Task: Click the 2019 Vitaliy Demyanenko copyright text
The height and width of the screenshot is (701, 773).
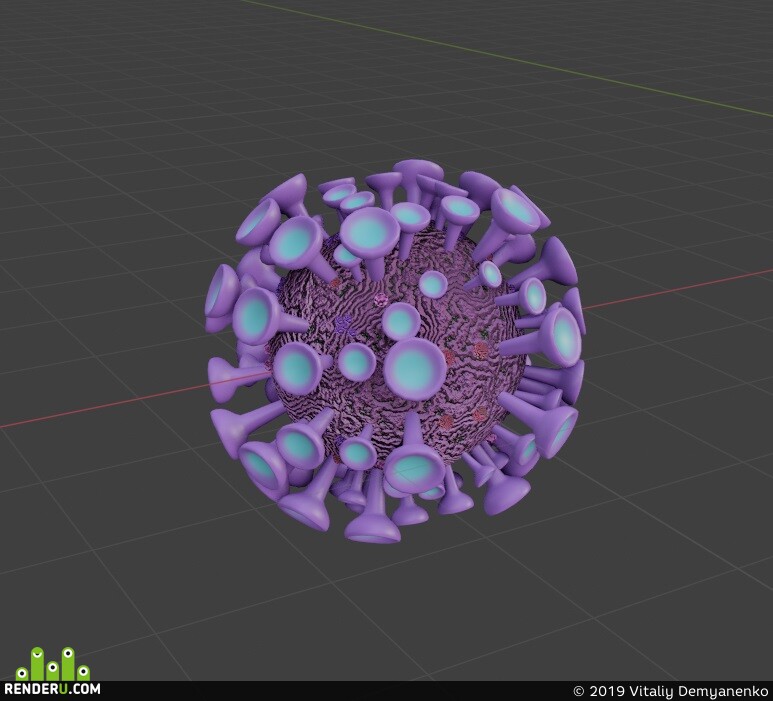Action: point(670,691)
